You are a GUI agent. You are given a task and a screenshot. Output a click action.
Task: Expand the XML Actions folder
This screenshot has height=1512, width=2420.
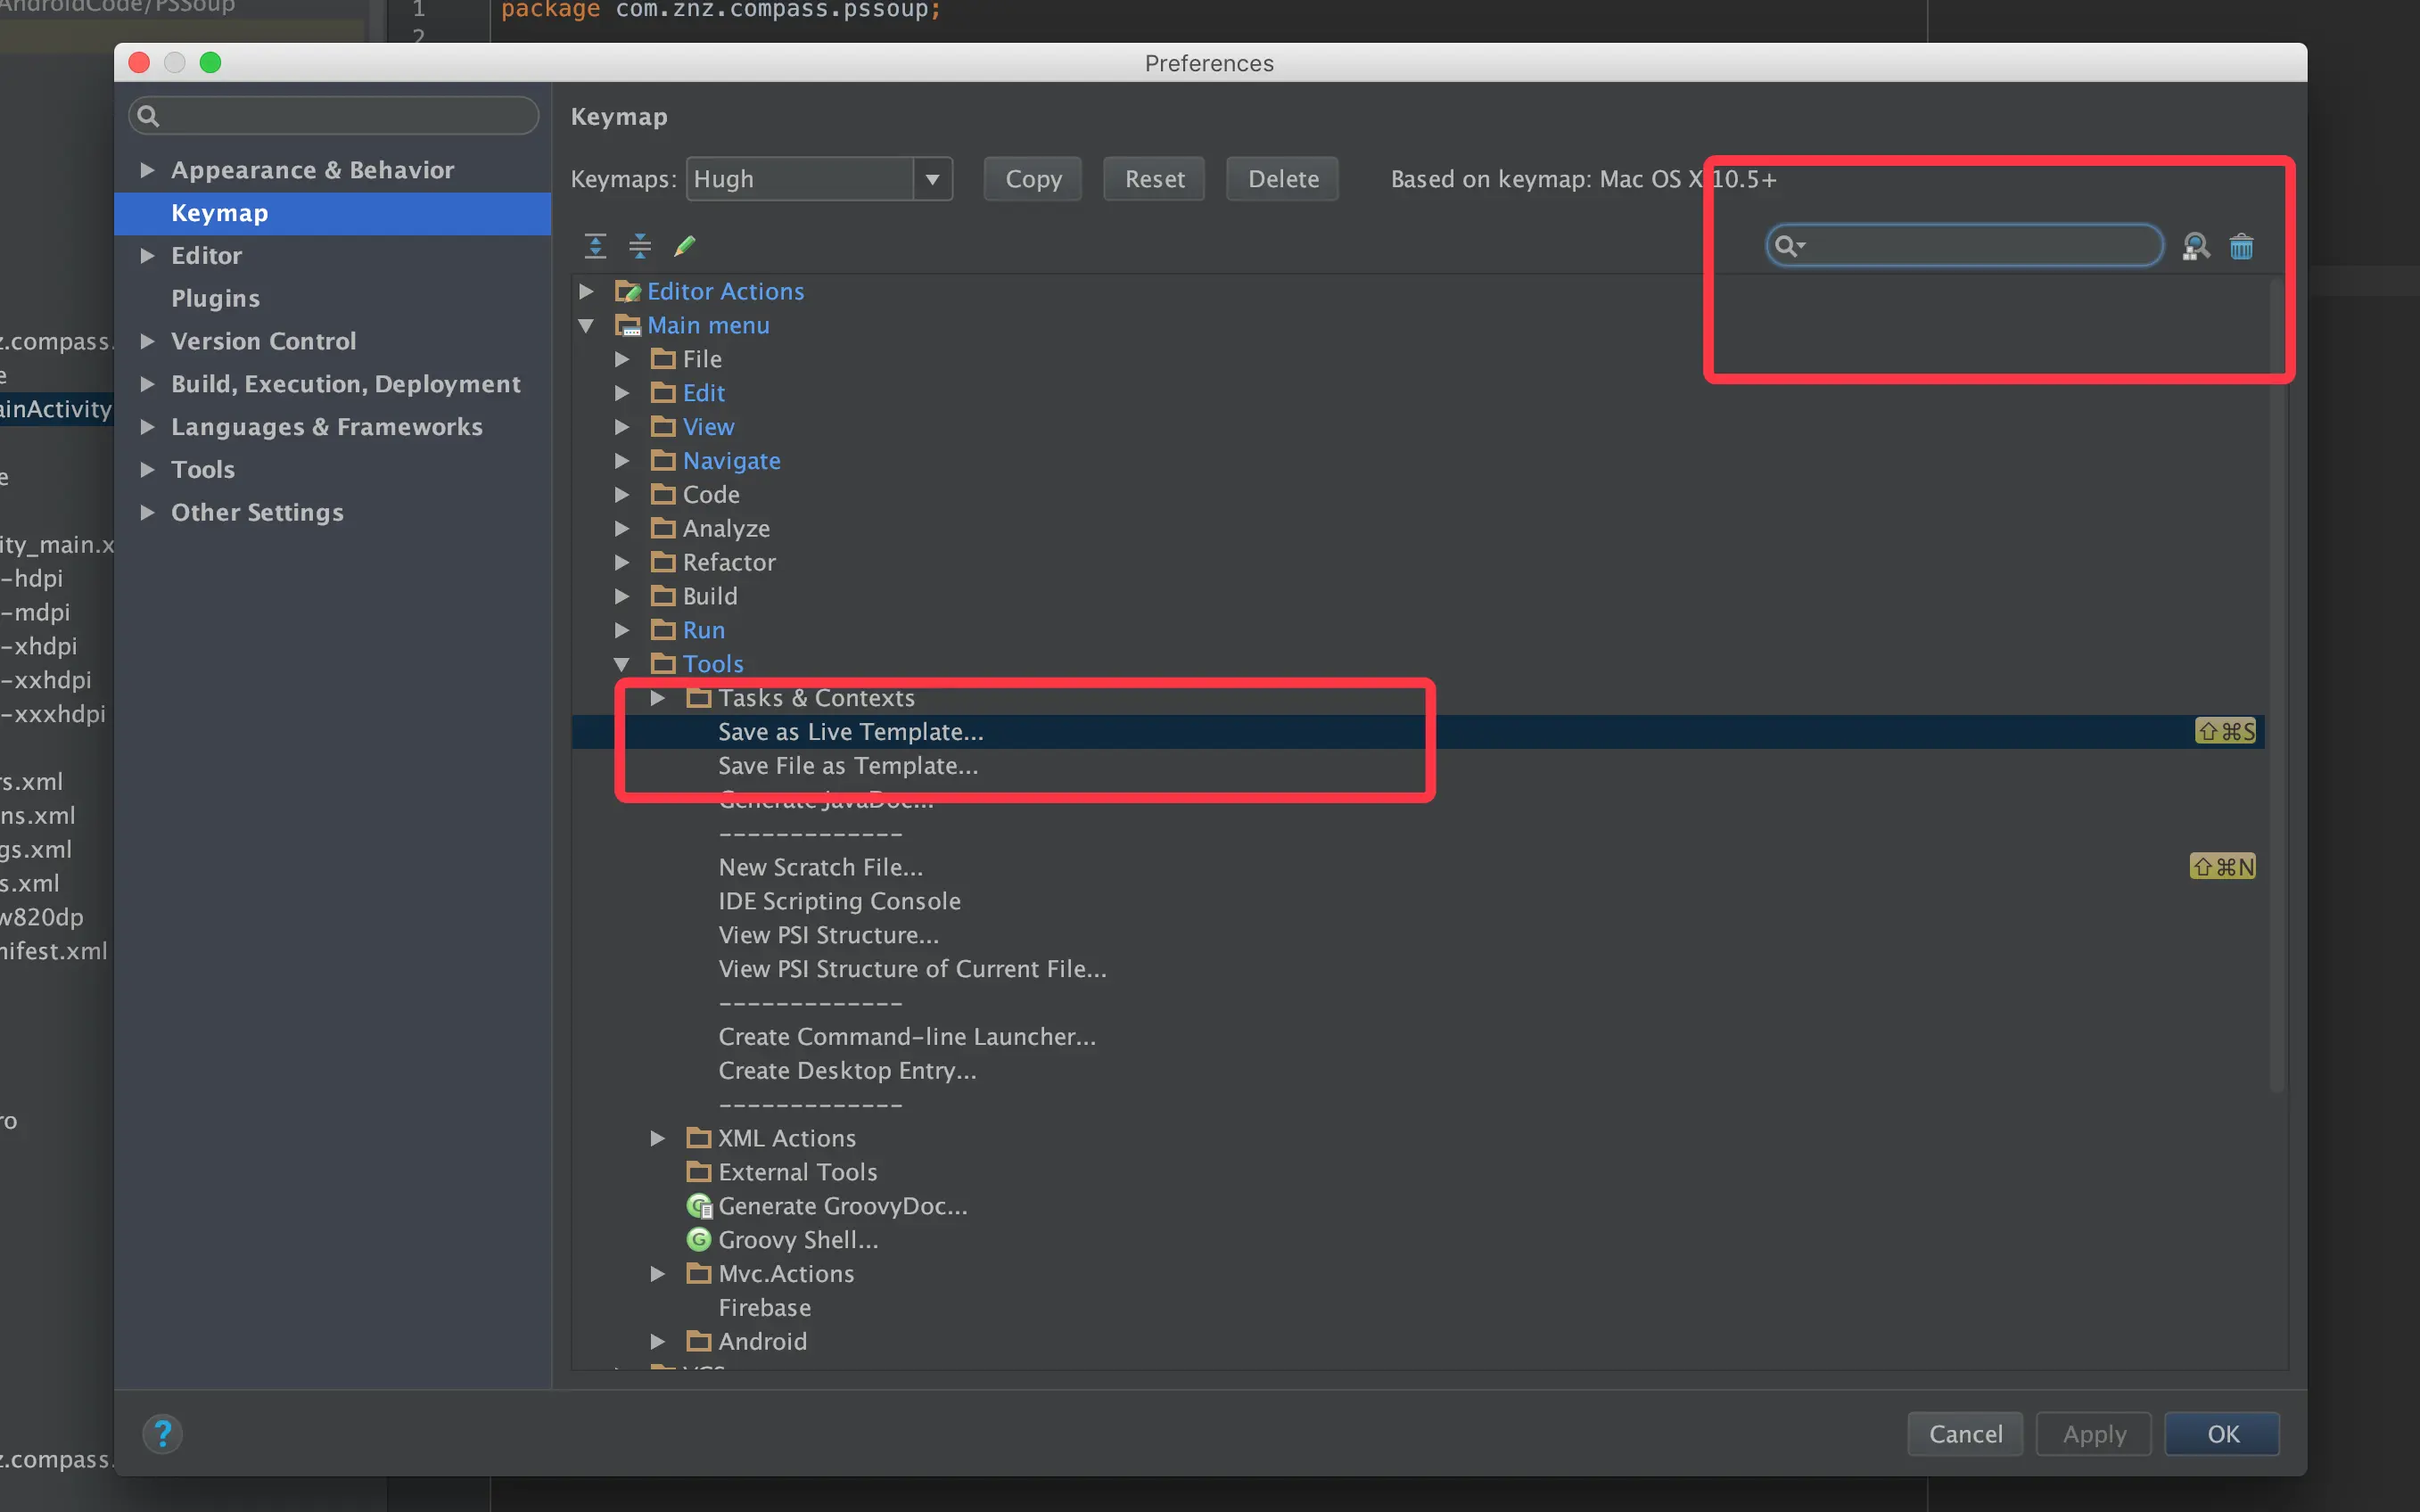(657, 1138)
